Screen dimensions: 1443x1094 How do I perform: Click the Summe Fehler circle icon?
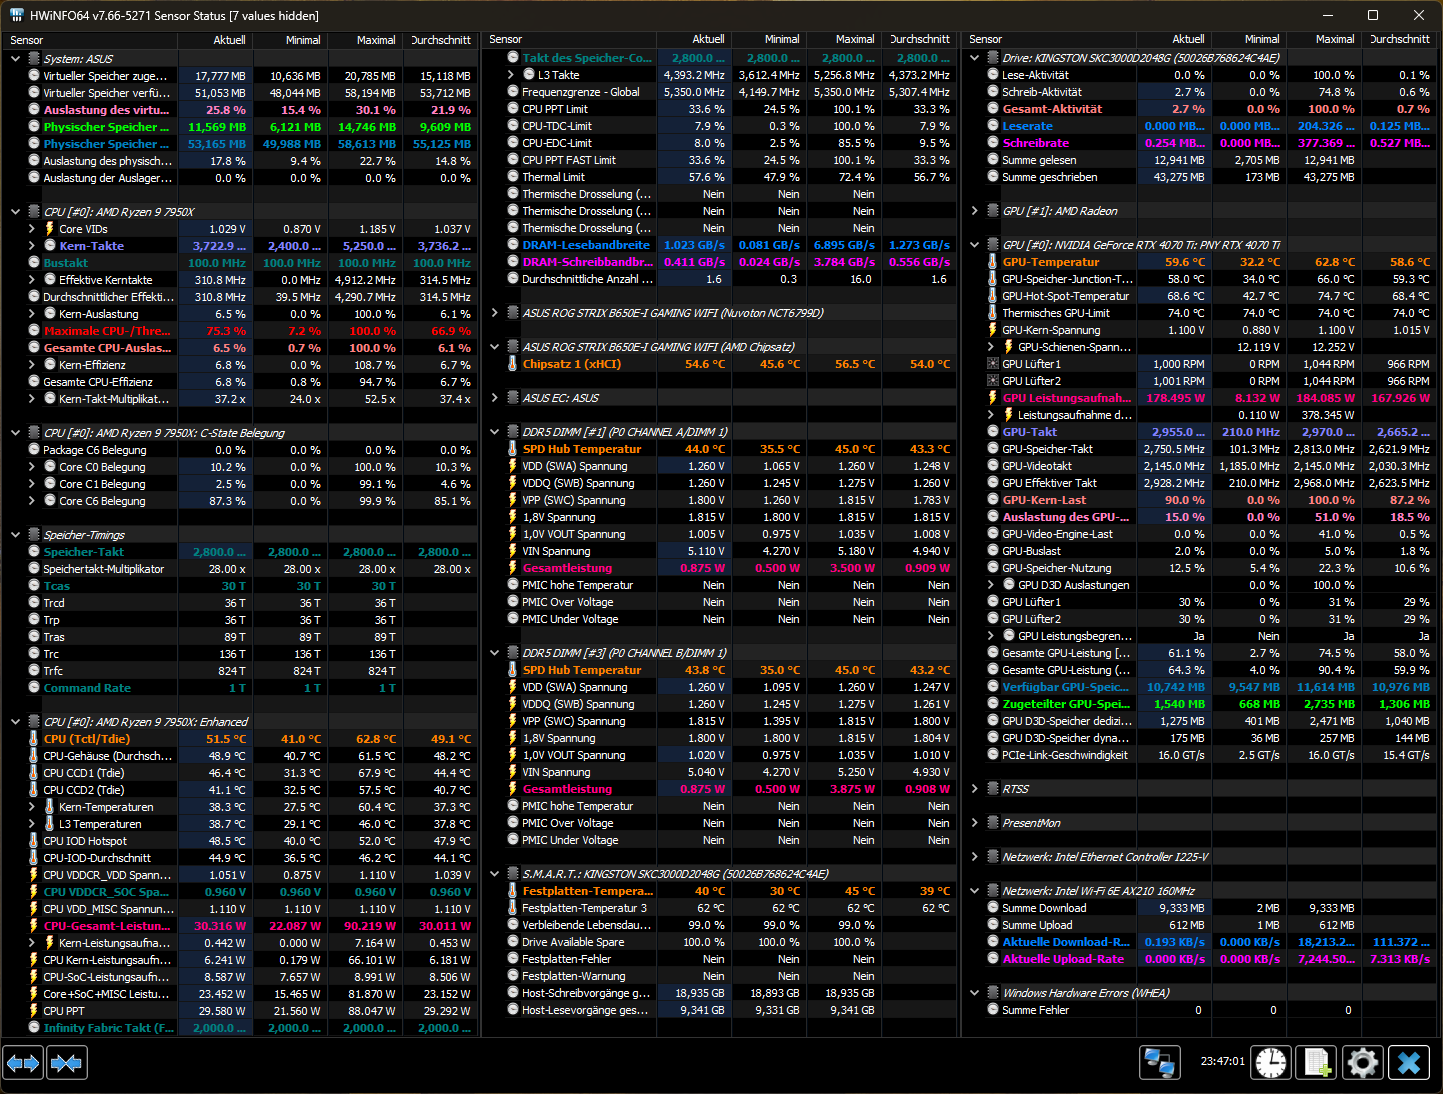point(993,1010)
